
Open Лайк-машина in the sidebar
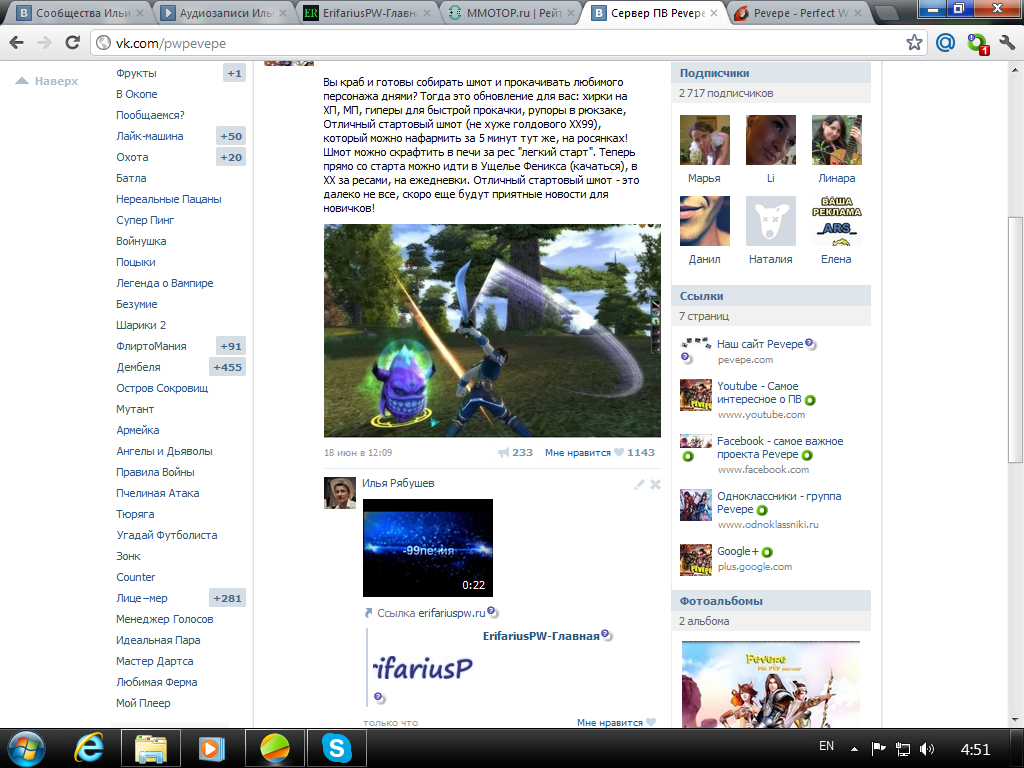click(x=150, y=136)
